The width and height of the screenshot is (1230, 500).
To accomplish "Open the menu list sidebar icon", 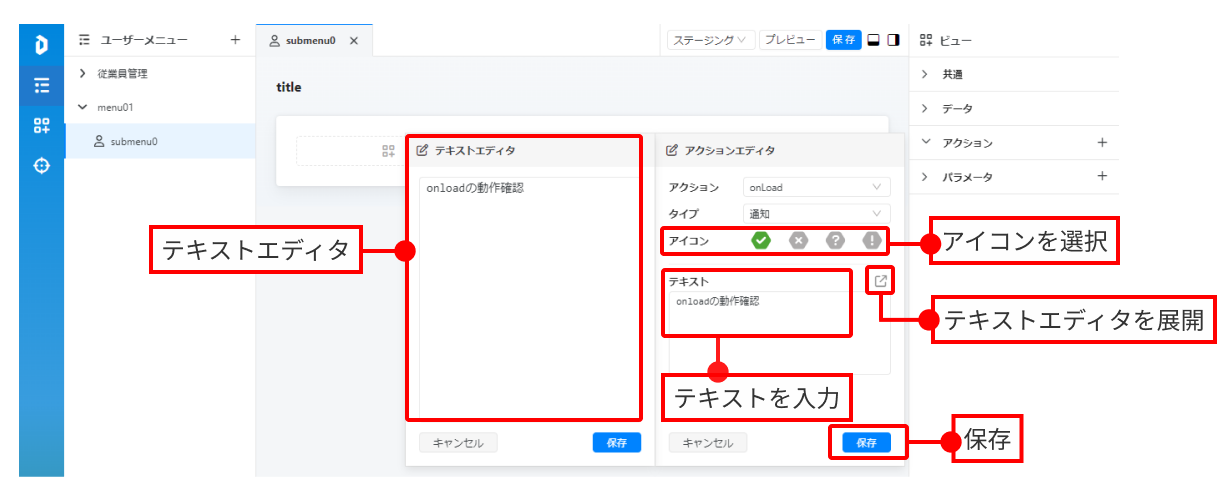I will [x=42, y=85].
